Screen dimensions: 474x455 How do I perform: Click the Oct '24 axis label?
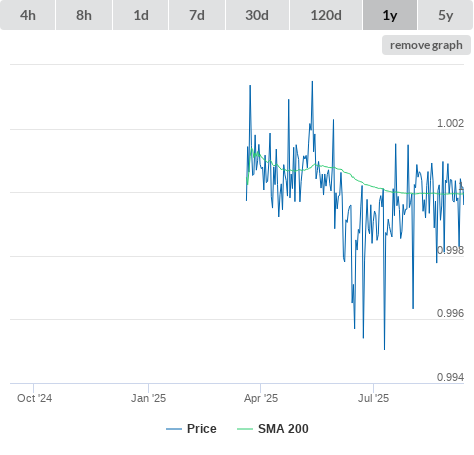point(35,398)
